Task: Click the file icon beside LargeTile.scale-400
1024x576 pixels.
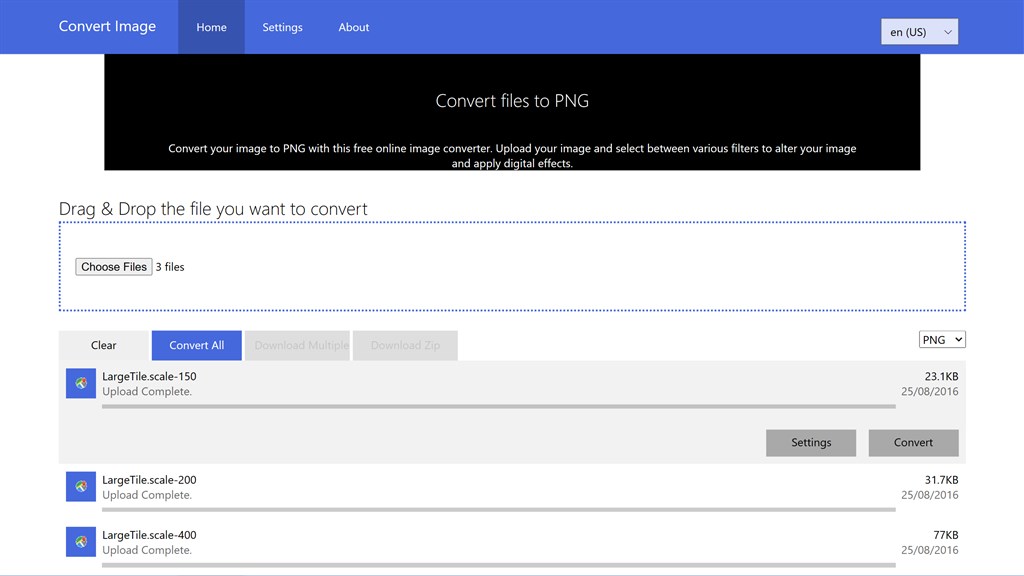Action: [x=80, y=541]
